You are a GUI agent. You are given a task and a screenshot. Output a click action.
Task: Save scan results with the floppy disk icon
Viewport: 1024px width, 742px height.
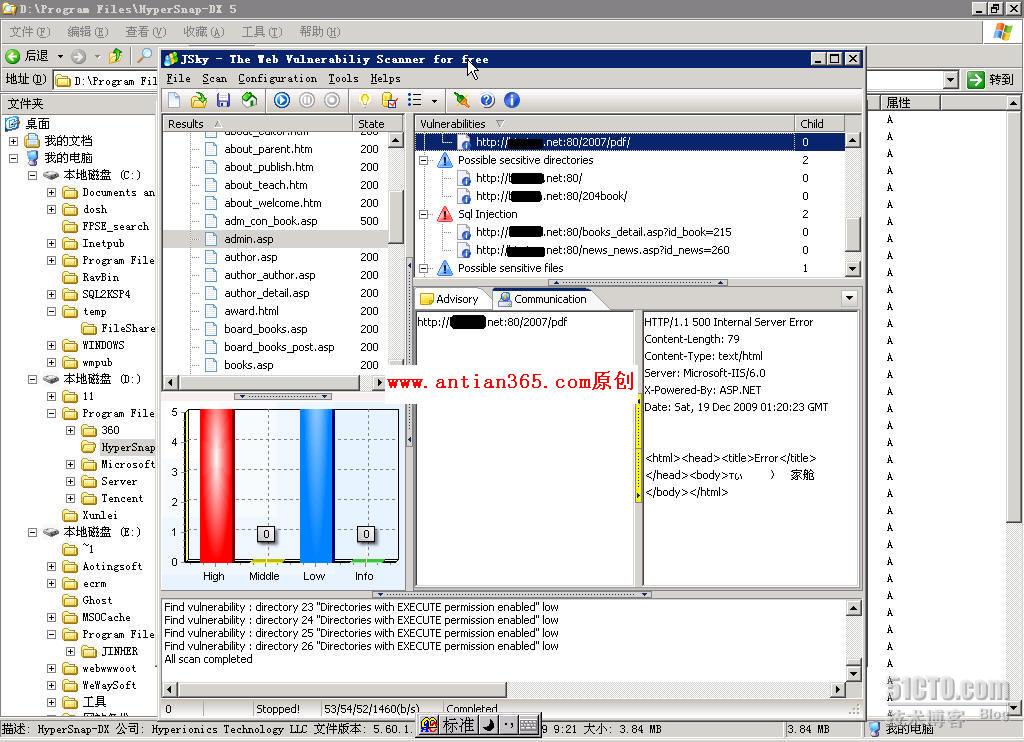click(223, 100)
